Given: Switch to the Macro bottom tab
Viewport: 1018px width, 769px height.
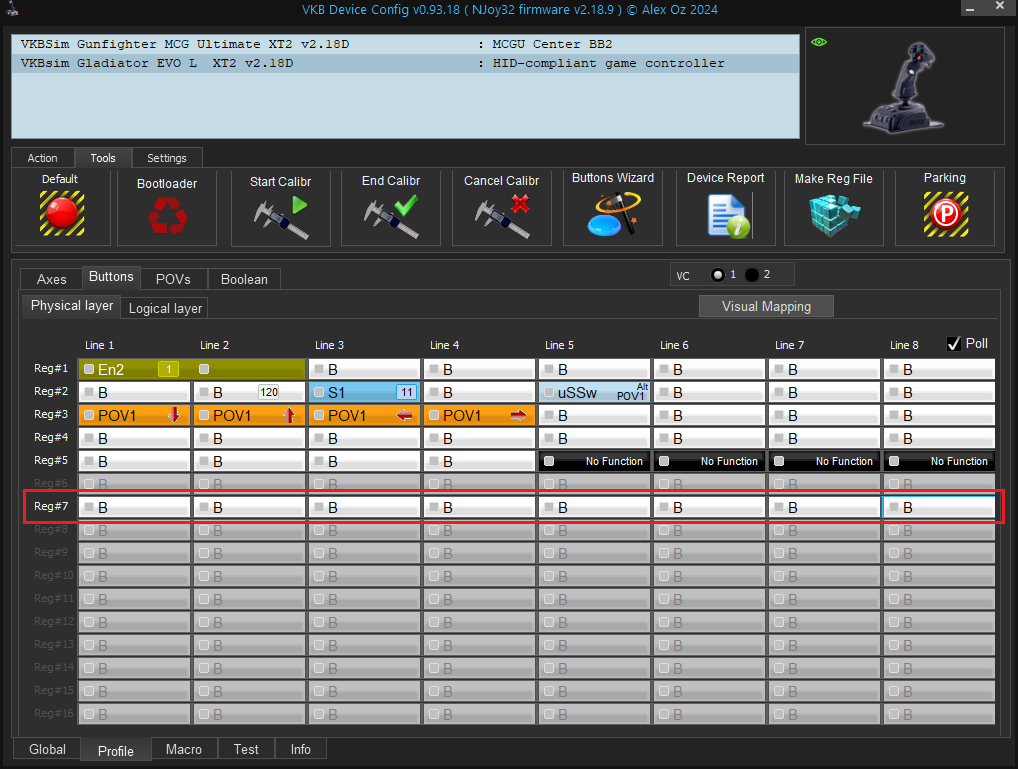Looking at the screenshot, I should tap(184, 749).
